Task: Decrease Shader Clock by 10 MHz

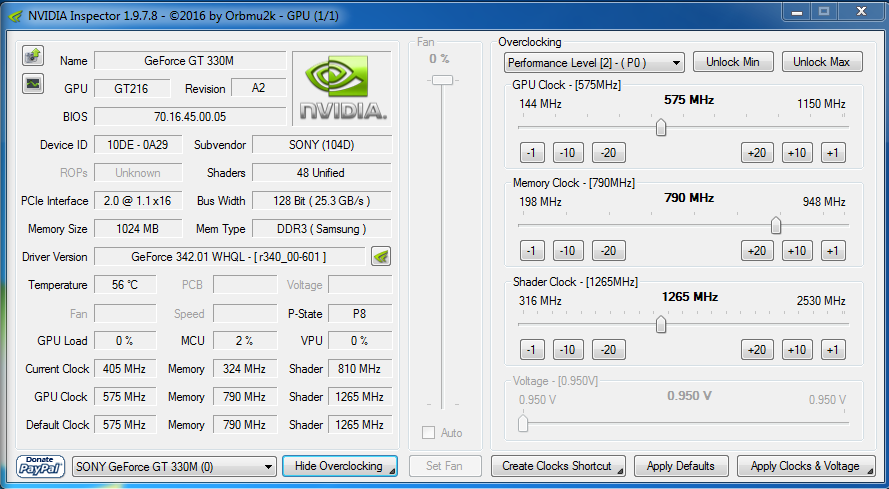Action: point(568,349)
